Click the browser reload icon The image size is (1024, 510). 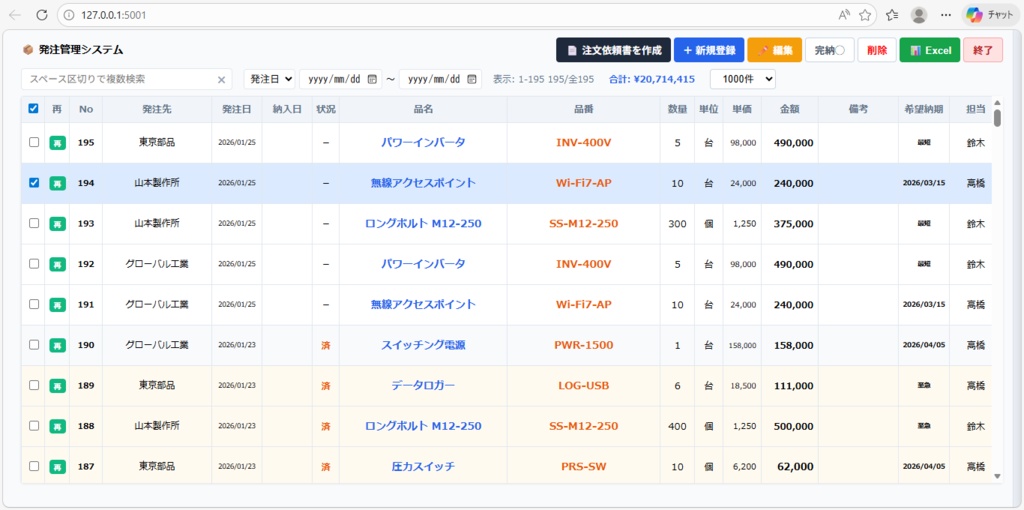[42, 15]
